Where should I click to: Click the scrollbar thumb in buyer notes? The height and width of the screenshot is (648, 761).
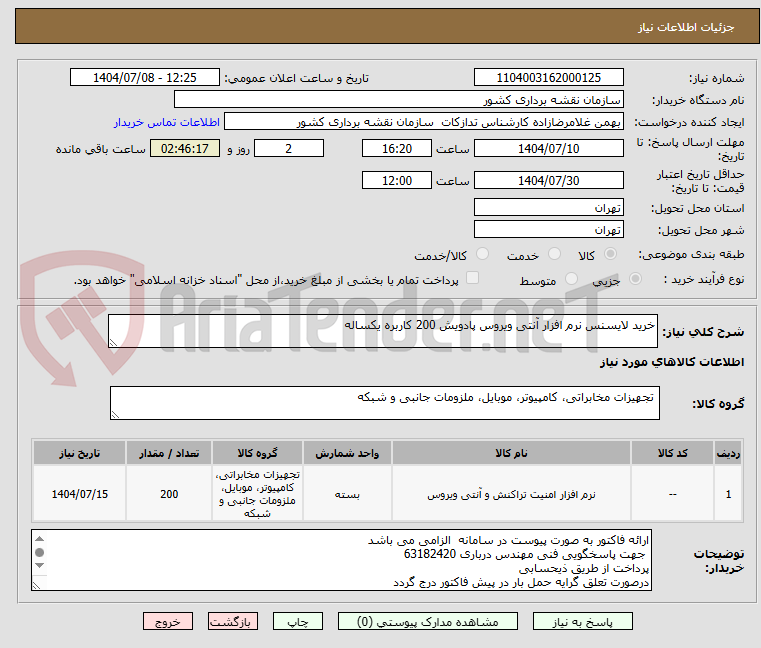point(40,552)
